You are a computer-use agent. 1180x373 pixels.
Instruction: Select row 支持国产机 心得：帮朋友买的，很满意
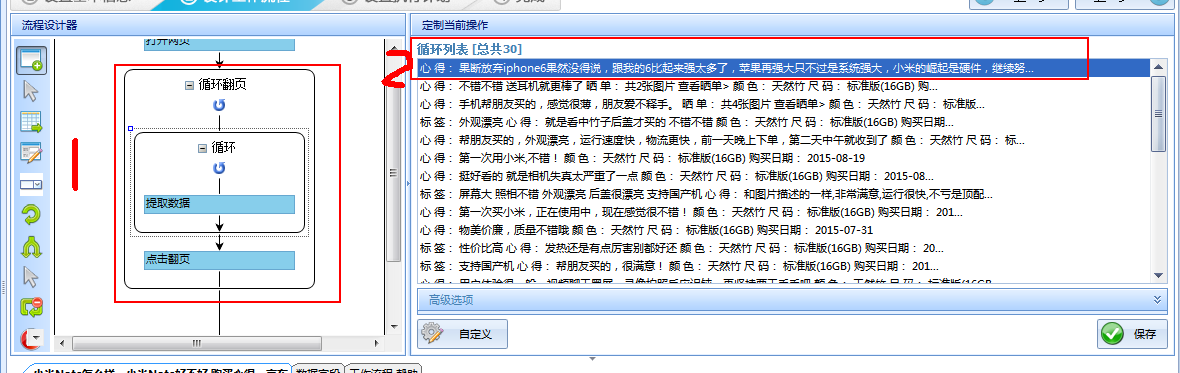coord(783,266)
